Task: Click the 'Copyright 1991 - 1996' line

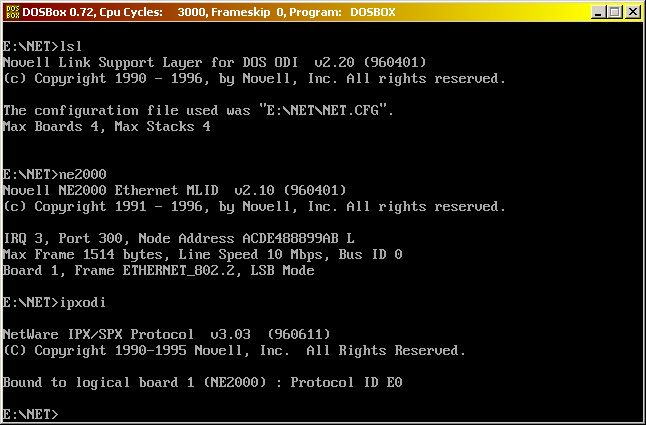Action: coord(254,207)
